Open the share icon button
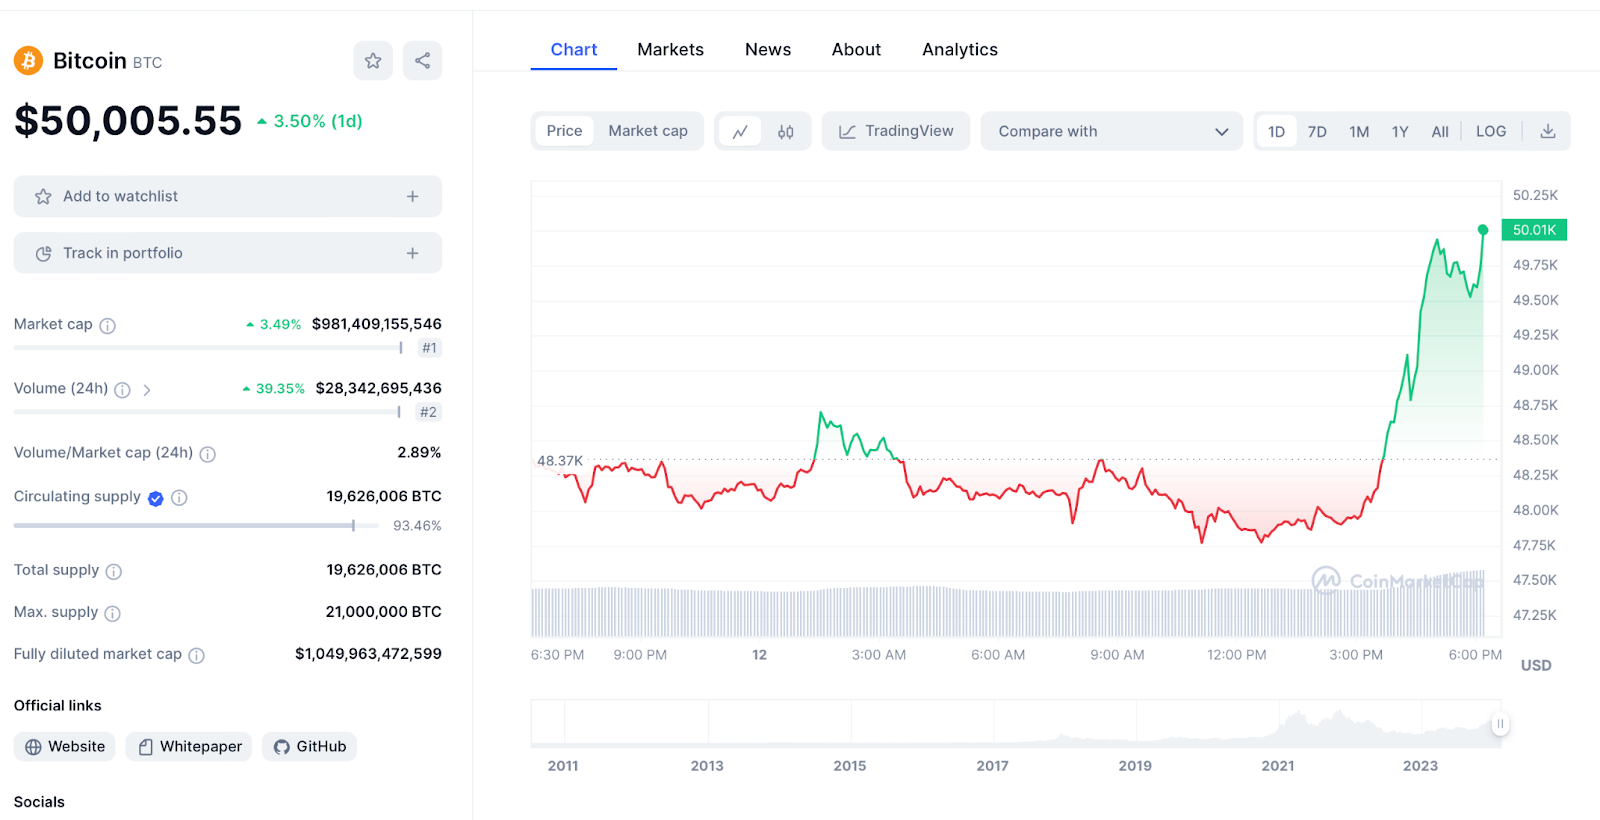The height and width of the screenshot is (820, 1600). (423, 61)
